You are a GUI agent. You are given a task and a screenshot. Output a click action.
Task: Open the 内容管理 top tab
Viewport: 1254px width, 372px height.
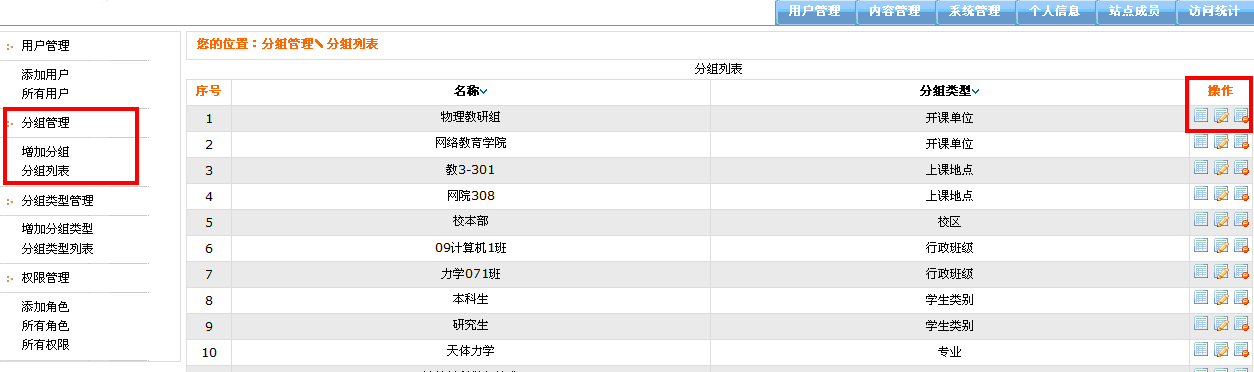click(x=894, y=12)
